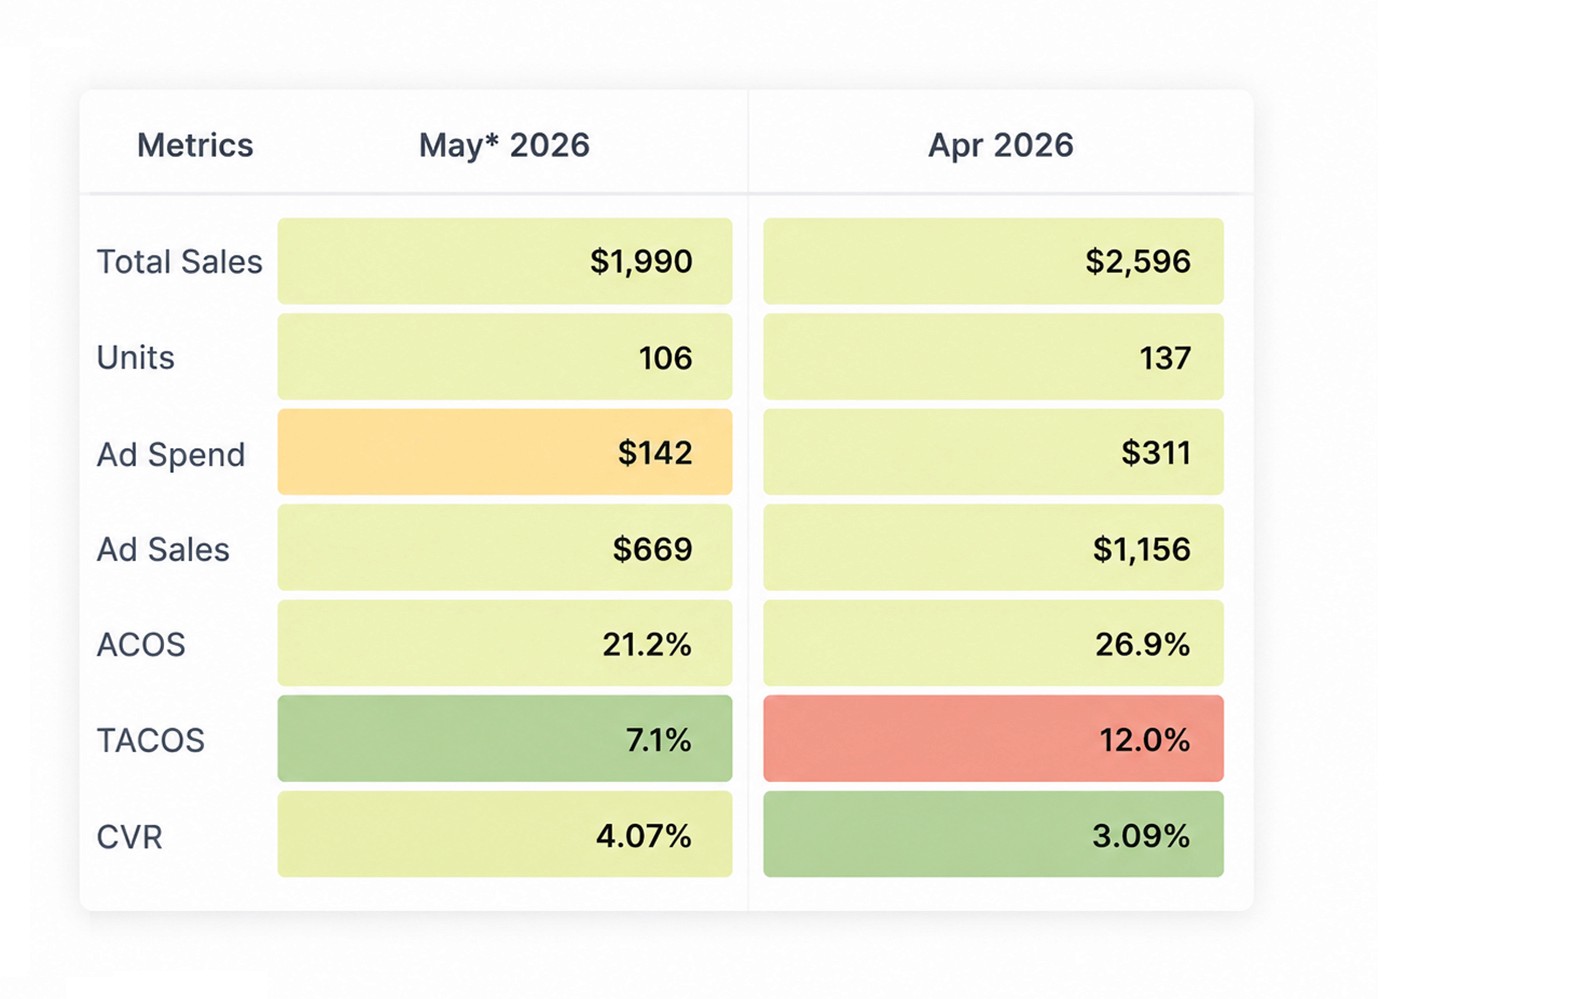This screenshot has height=999, width=1575.
Task: Select the May* 2026 column header
Action: [x=504, y=145]
